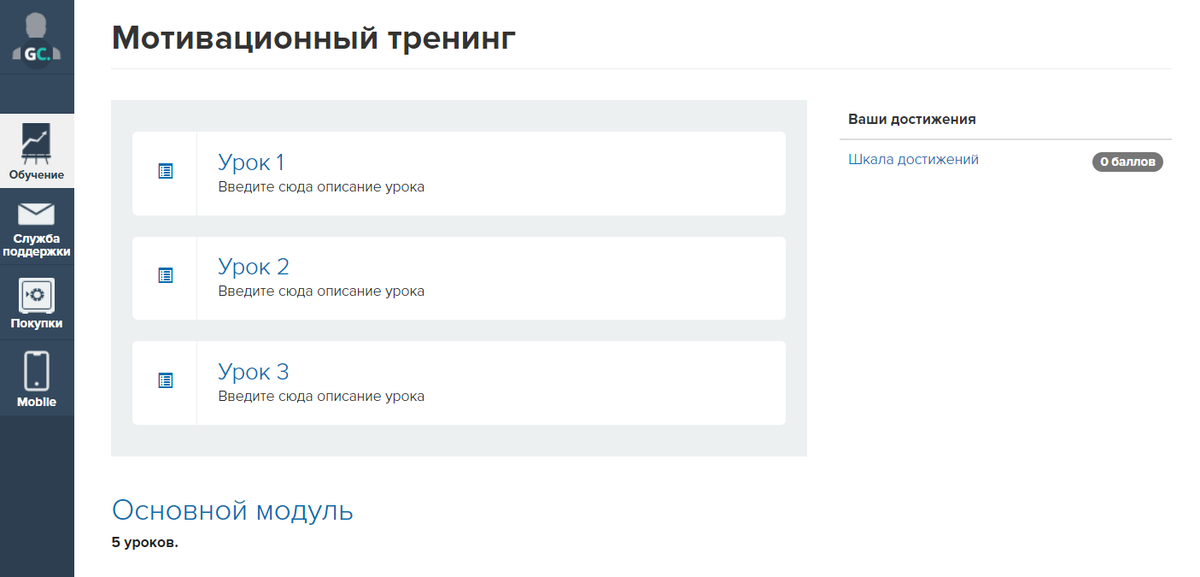Click the list icon beside Урок 3
This screenshot has width=1200, height=577.
[x=166, y=381]
